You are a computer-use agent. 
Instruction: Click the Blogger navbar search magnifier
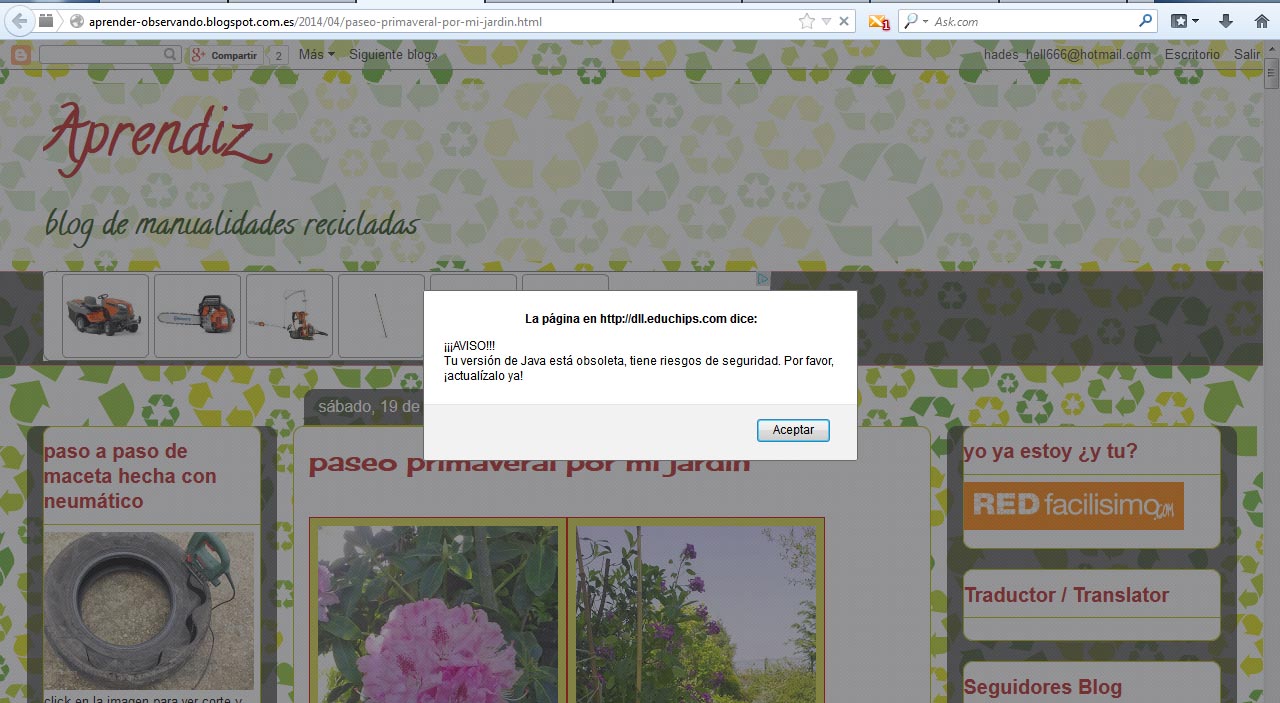point(171,55)
